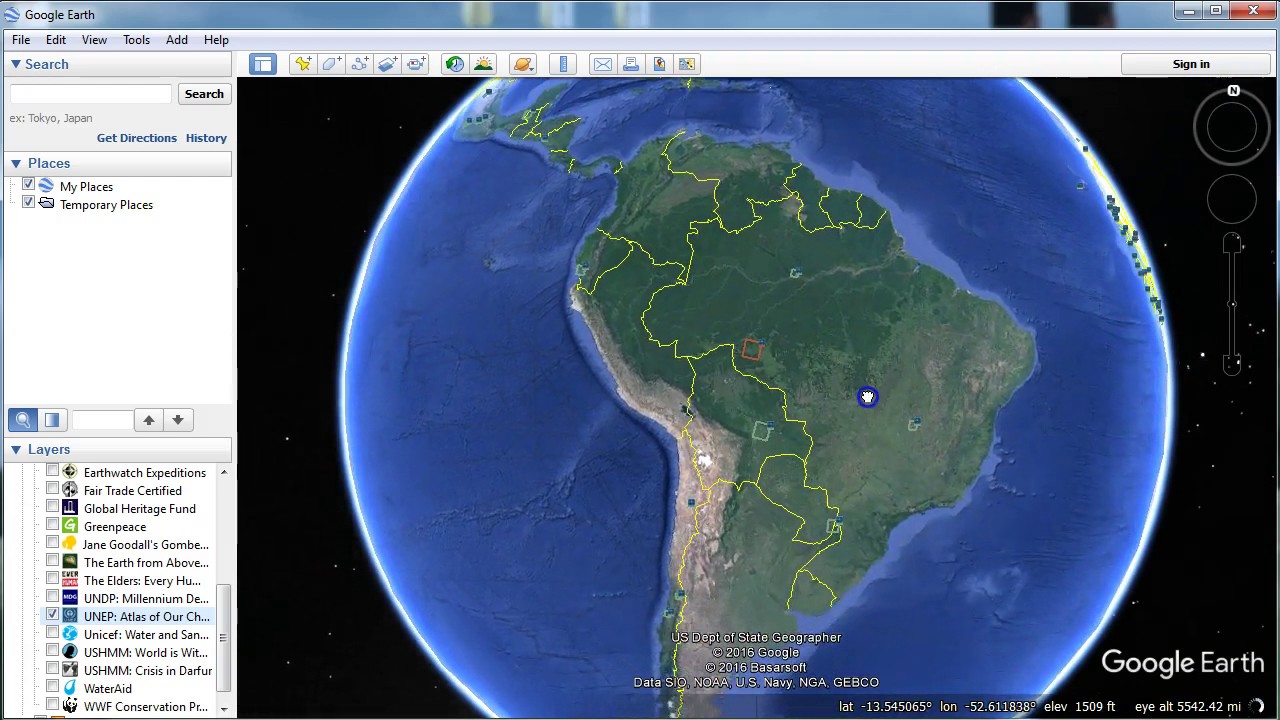Show historical imagery clock icon

455,64
